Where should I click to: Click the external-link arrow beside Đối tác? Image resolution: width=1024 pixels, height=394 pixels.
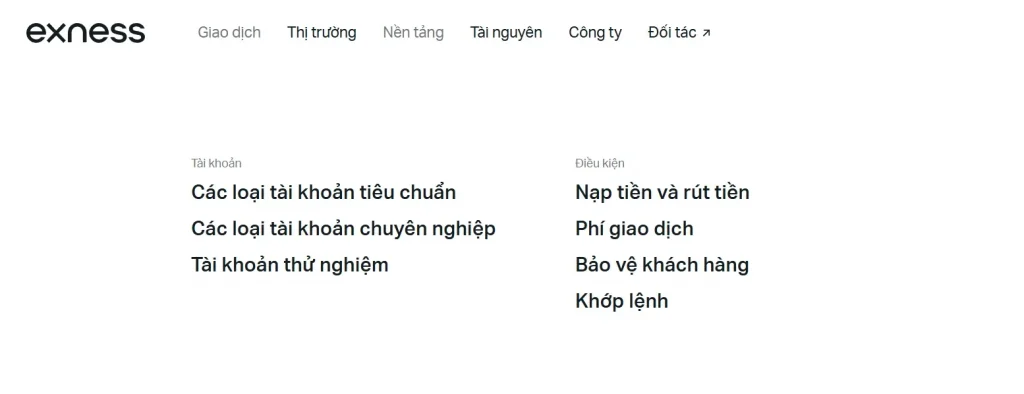click(706, 33)
